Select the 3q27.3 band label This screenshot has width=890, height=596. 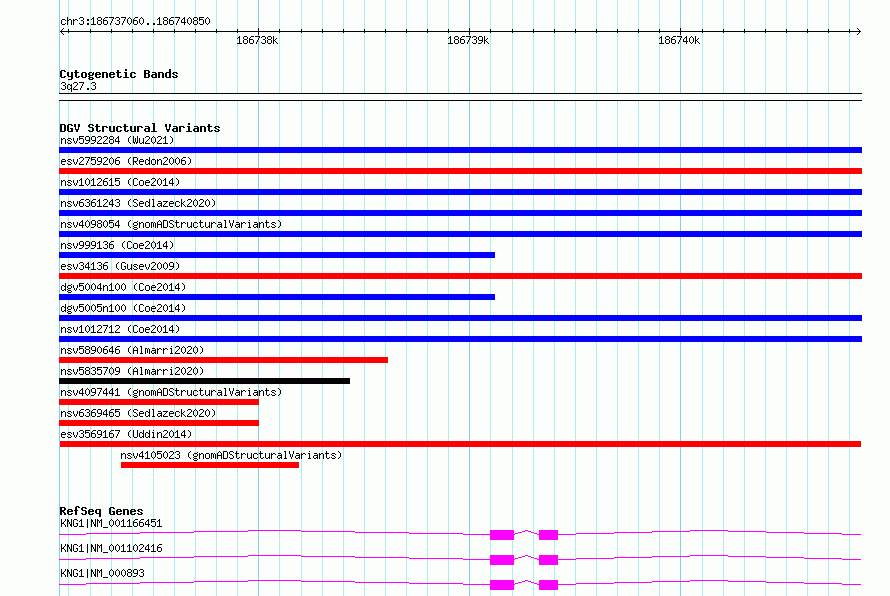point(78,86)
